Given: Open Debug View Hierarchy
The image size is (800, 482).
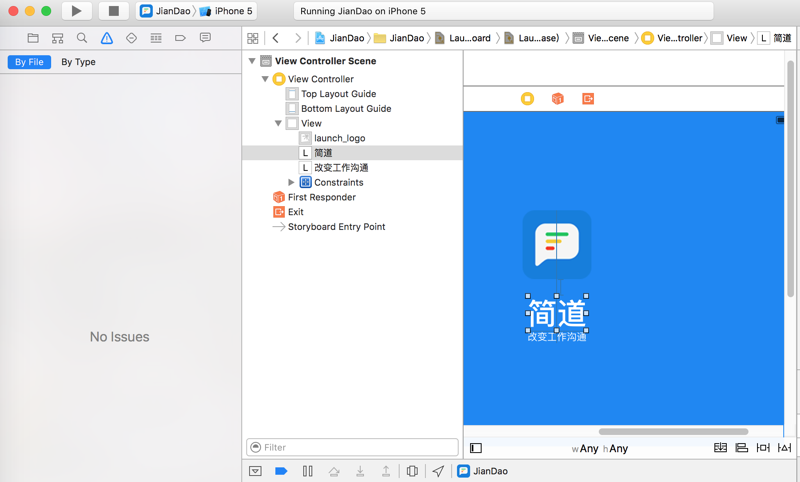Looking at the screenshot, I should coord(412,471).
